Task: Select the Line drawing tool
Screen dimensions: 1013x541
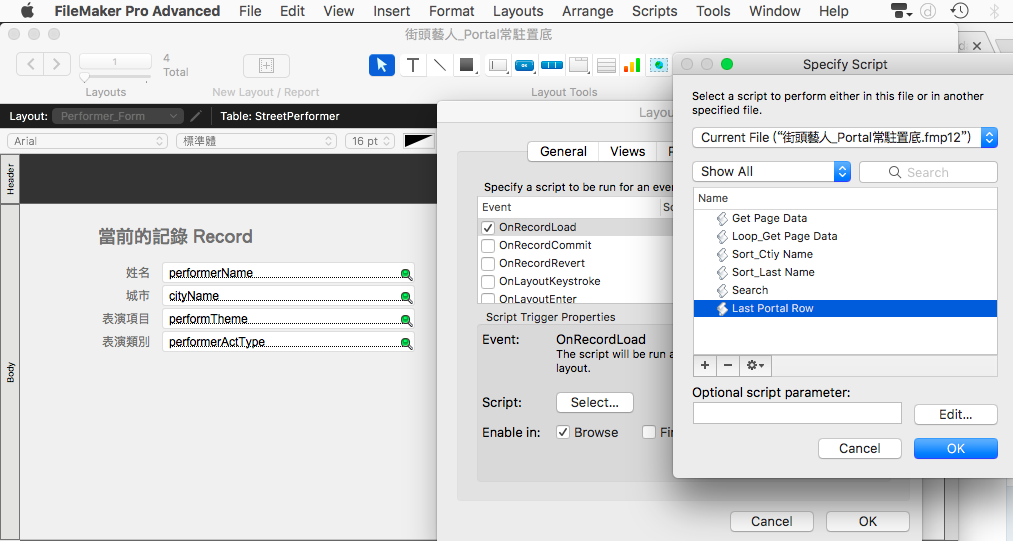Action: (439, 65)
